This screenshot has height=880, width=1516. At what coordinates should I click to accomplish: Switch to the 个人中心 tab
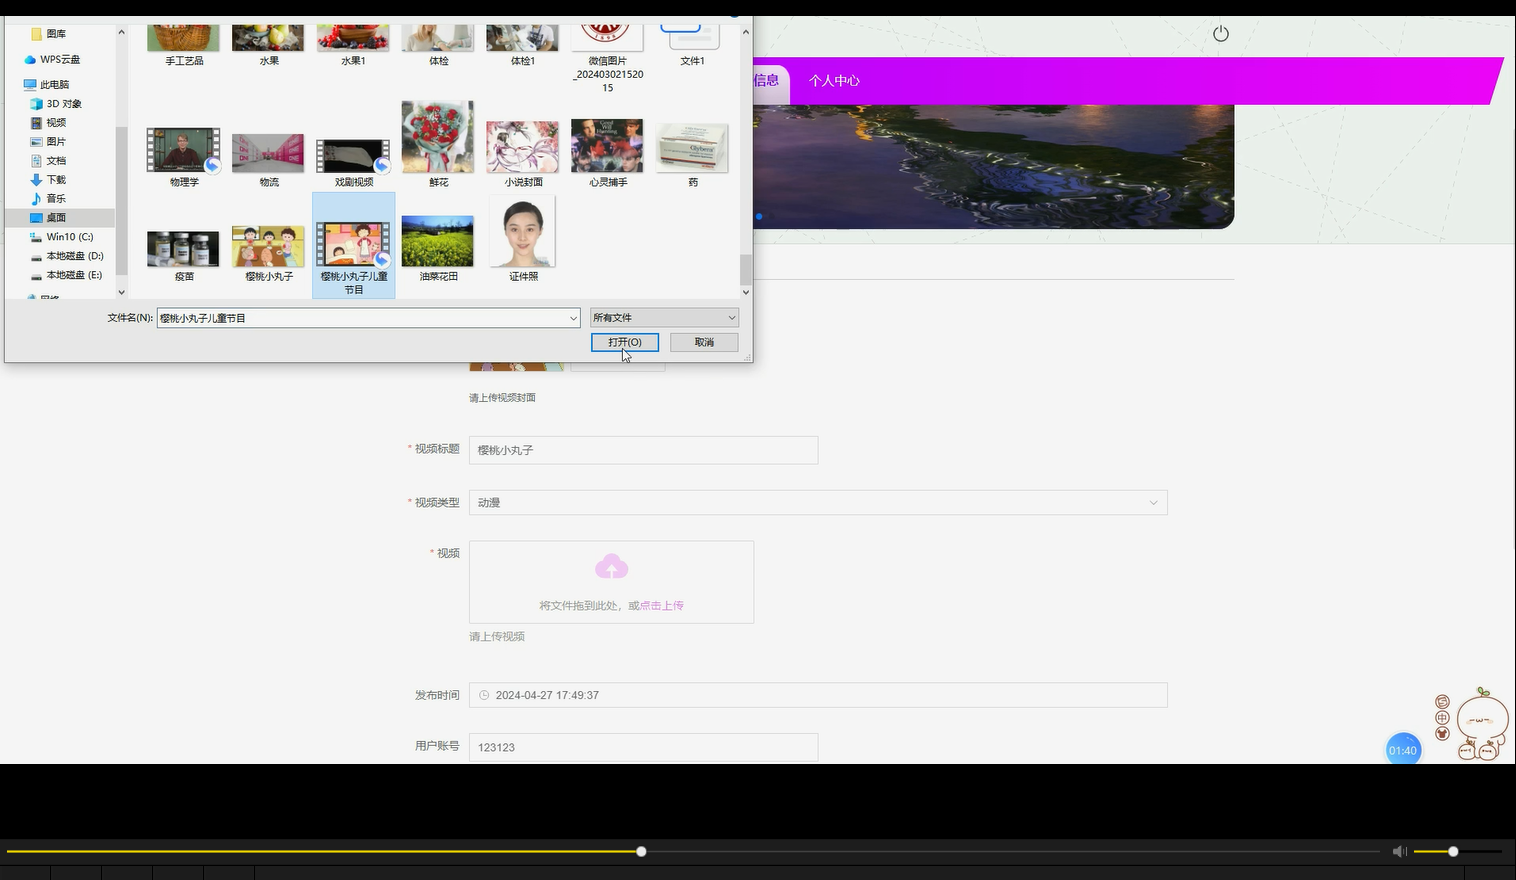pyautogui.click(x=834, y=81)
